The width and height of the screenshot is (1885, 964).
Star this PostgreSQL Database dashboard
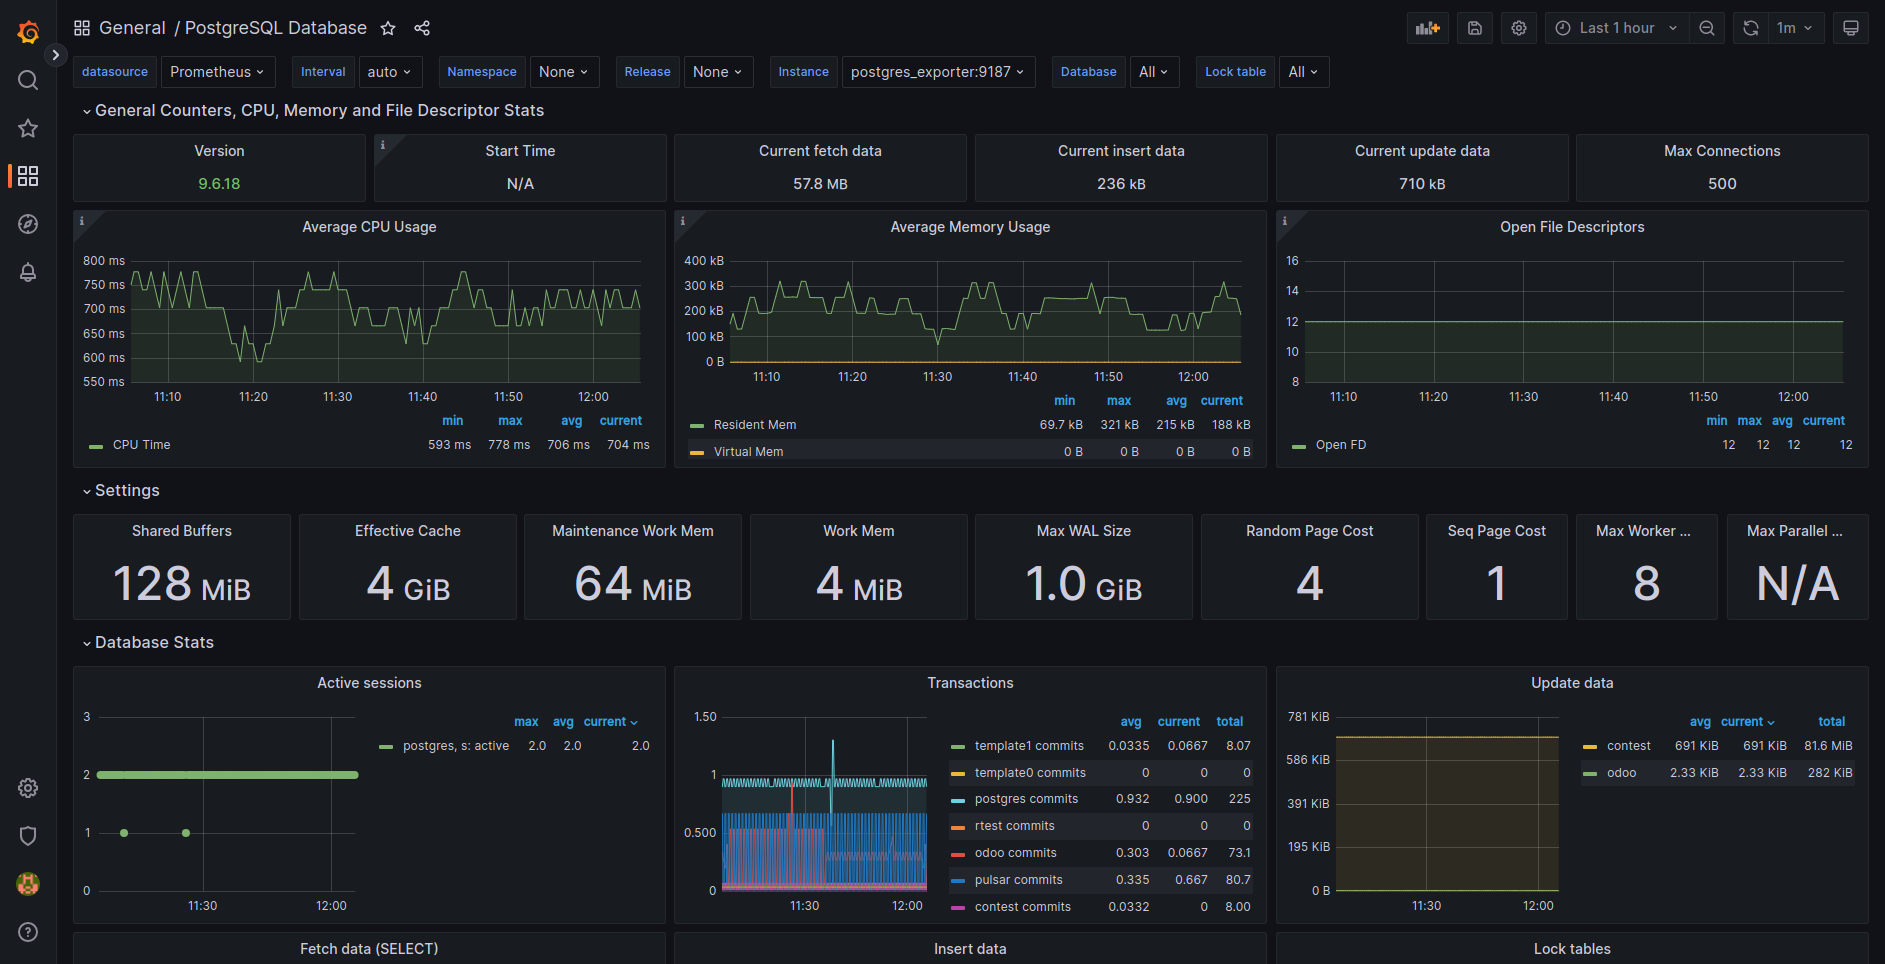click(388, 28)
